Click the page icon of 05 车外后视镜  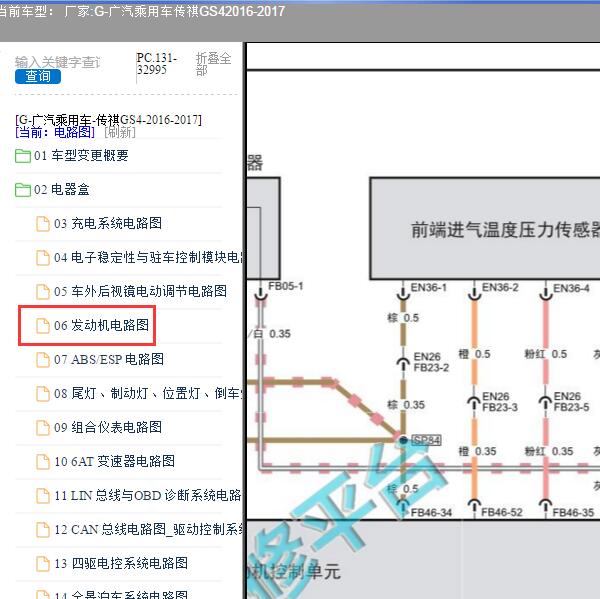[43, 292]
